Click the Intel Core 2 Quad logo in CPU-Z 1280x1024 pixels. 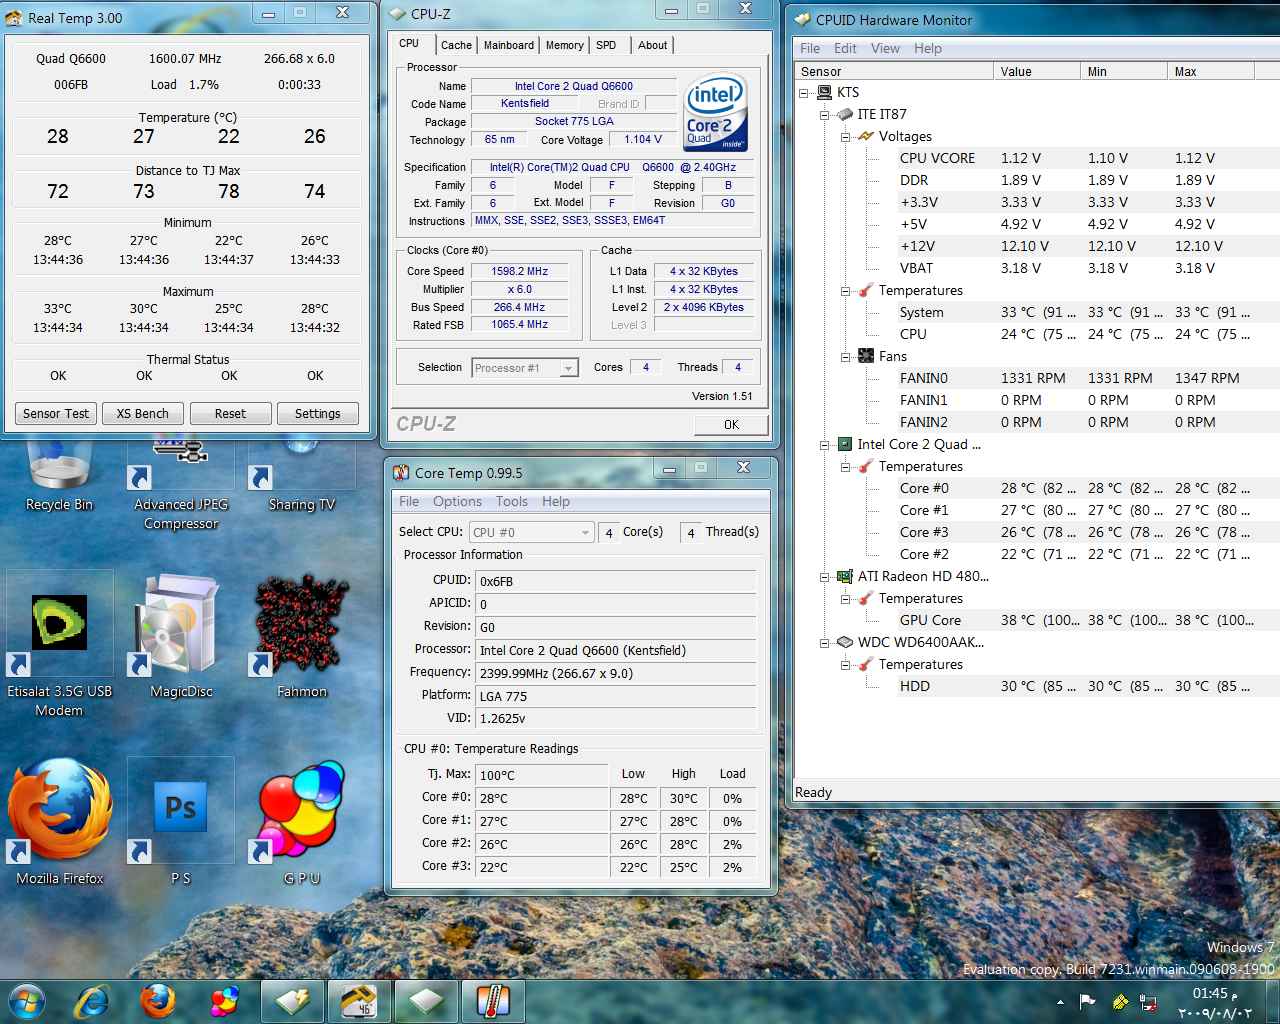point(716,112)
